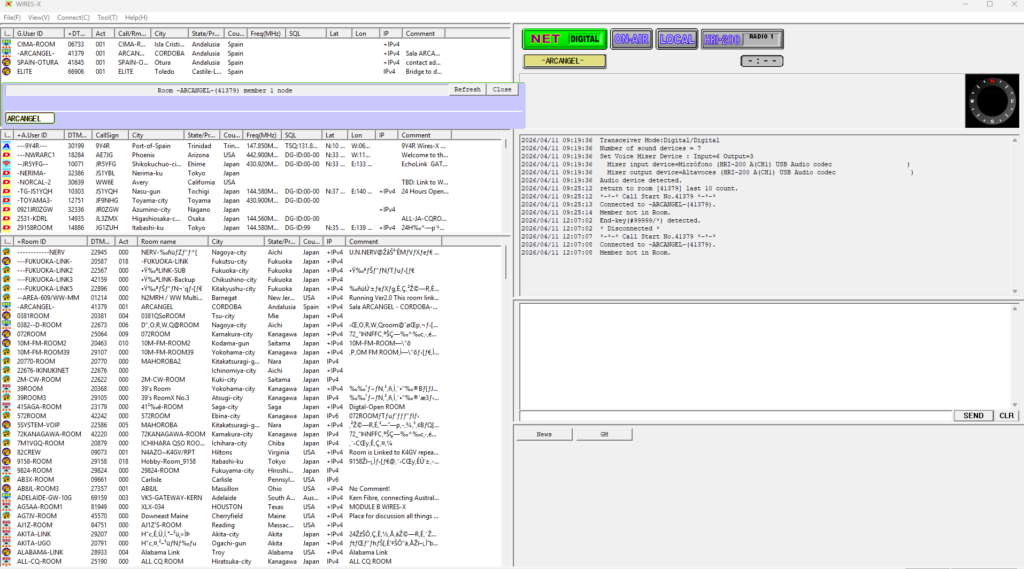Toggle the LOCAL mode indicator
The height and width of the screenshot is (569, 1024).
(677, 39)
